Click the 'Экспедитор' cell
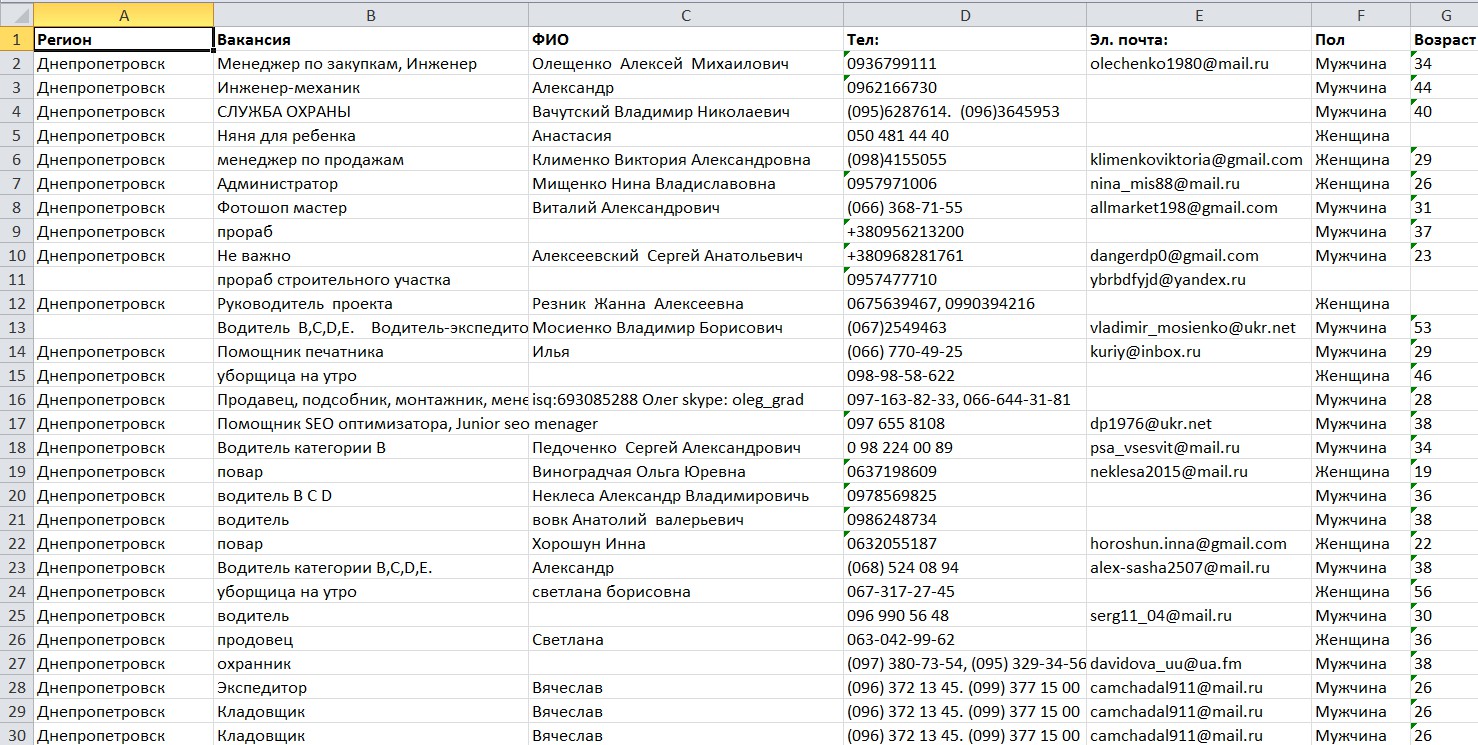The height and width of the screenshot is (745, 1478). [x=372, y=688]
